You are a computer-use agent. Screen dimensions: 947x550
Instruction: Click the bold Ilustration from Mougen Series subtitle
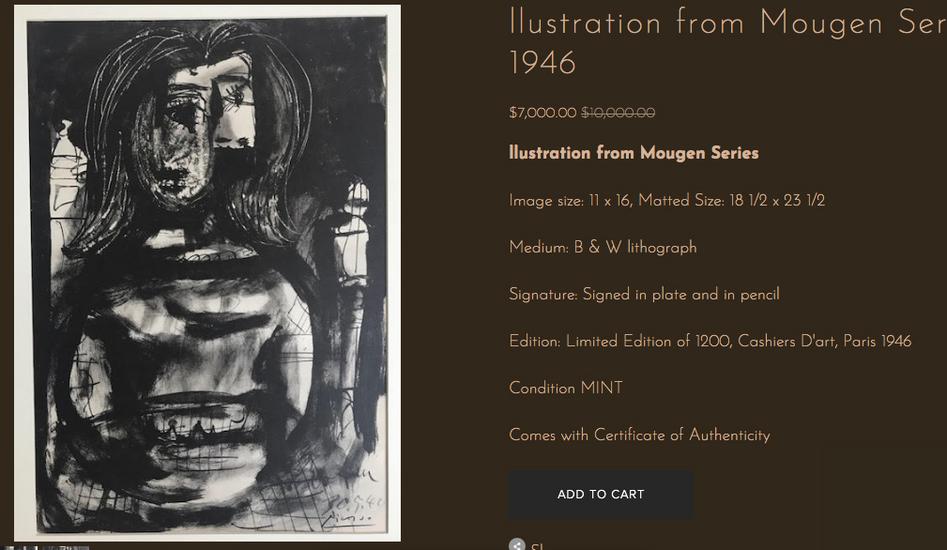(634, 153)
